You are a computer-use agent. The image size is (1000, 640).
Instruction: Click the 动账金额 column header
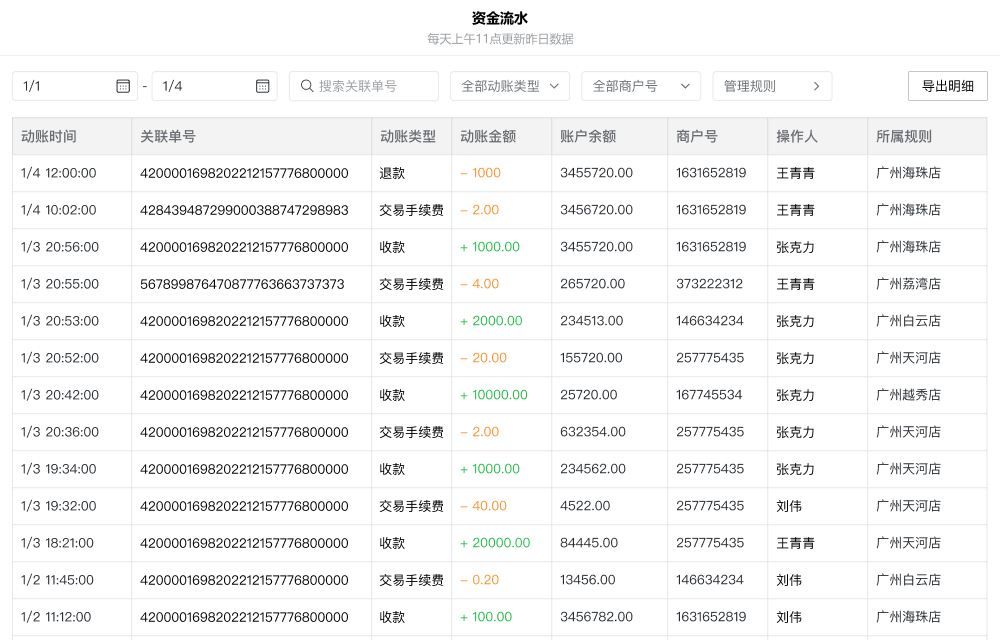(x=488, y=137)
